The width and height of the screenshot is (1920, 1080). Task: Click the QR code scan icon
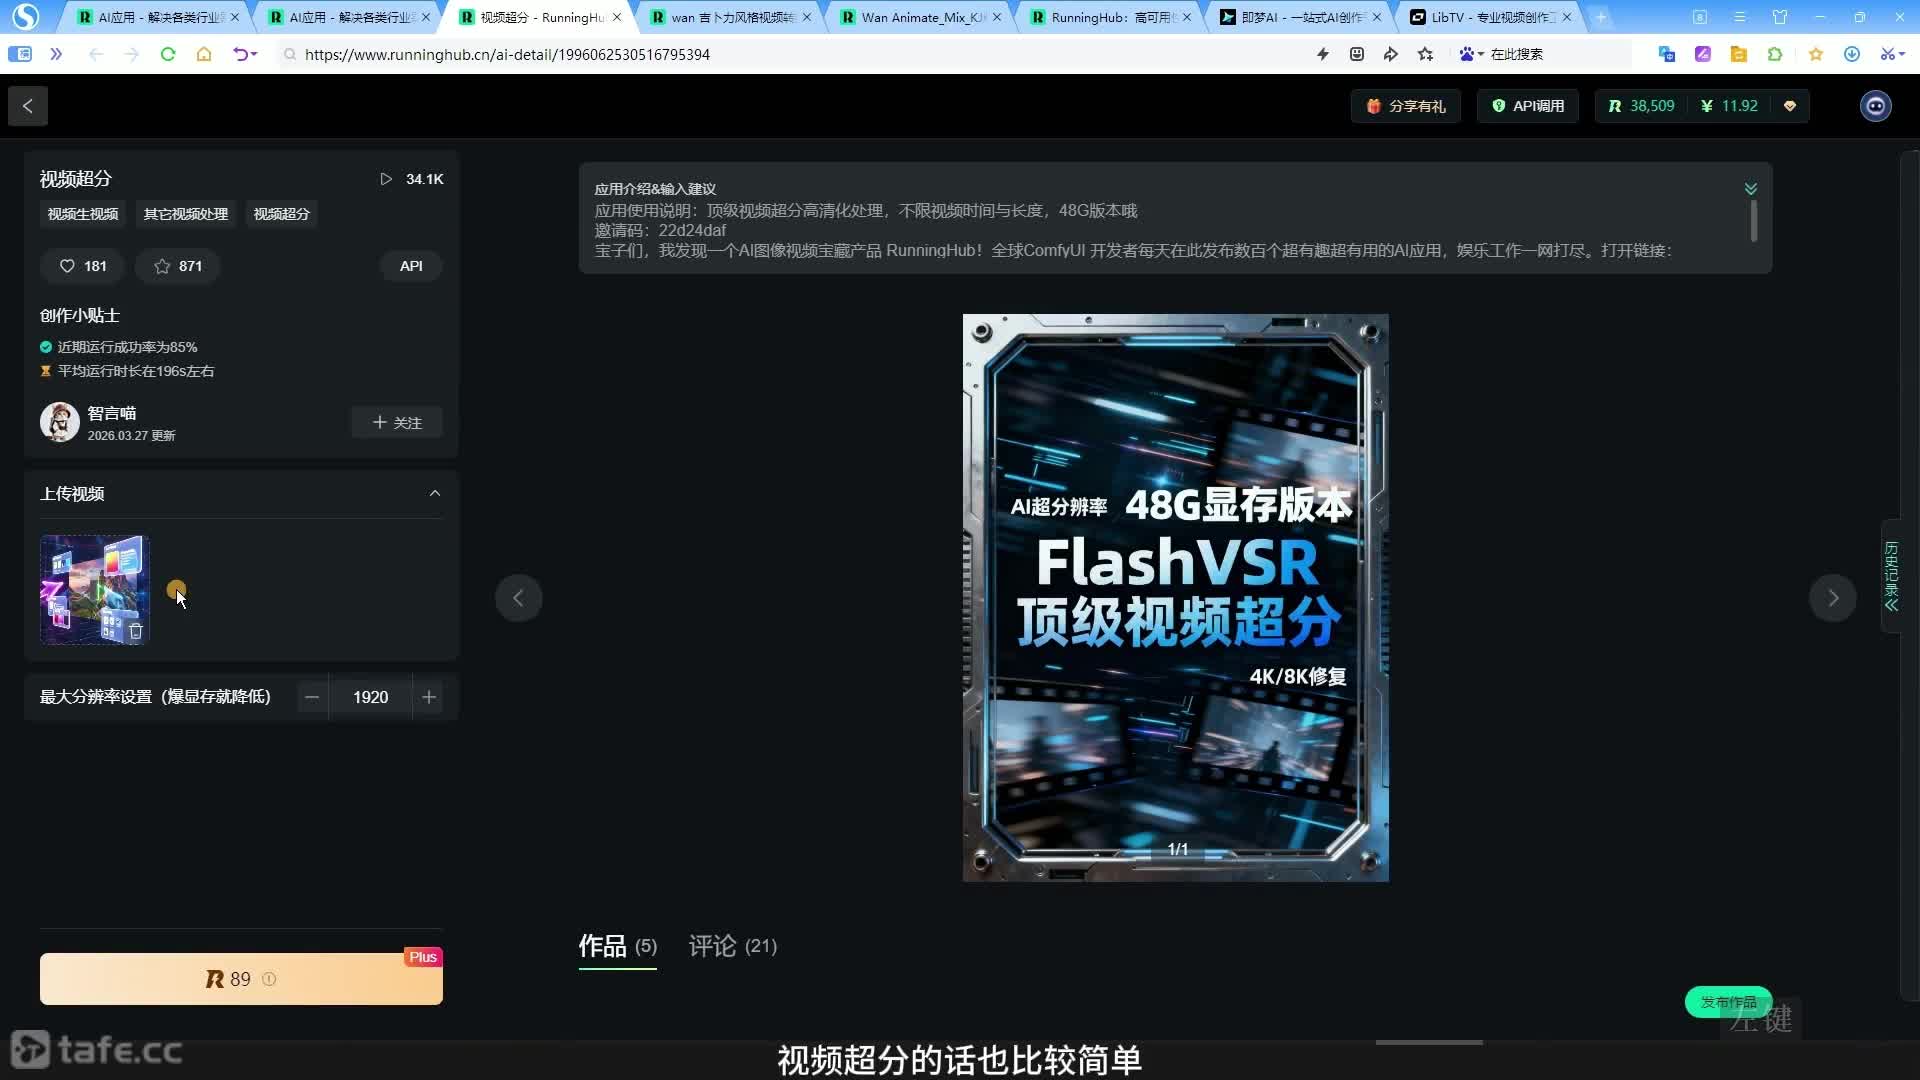1357,54
